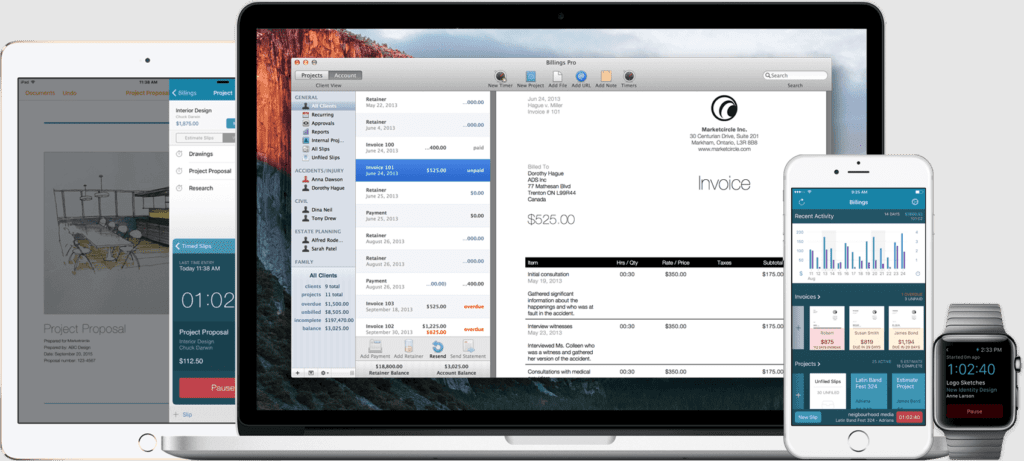Tap the New Slip button on iPhone
The height and width of the screenshot is (461, 1024).
click(806, 416)
